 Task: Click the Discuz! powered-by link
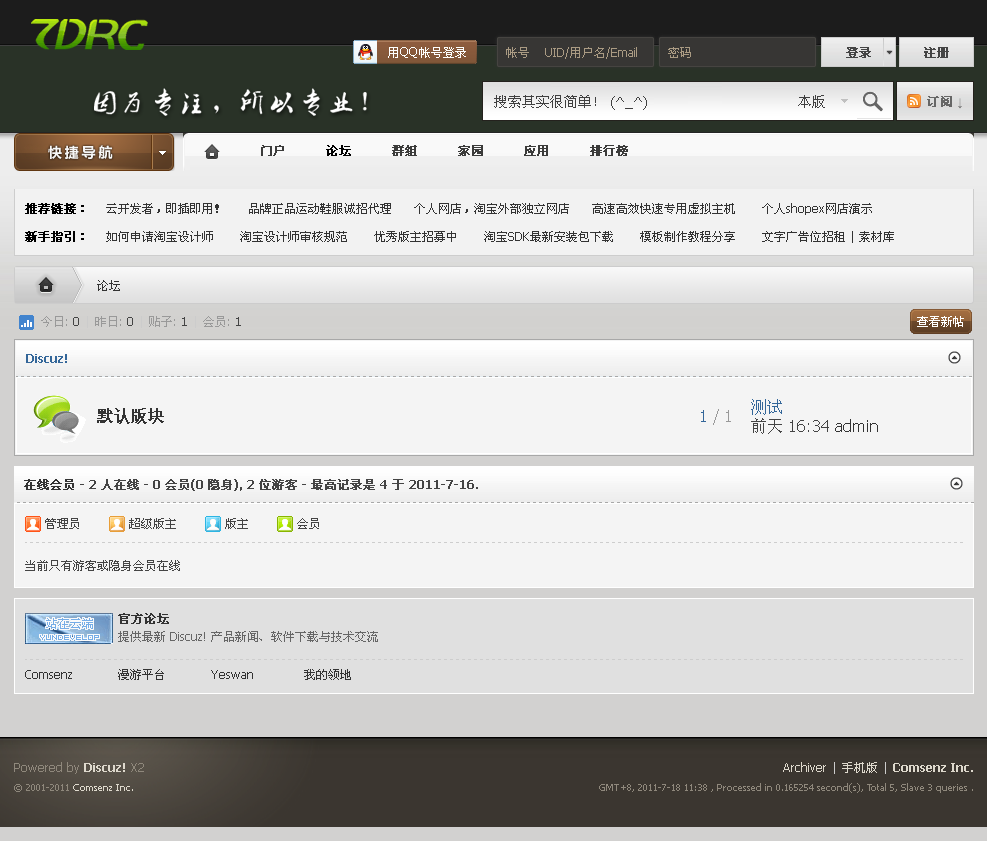pyautogui.click(x=104, y=768)
